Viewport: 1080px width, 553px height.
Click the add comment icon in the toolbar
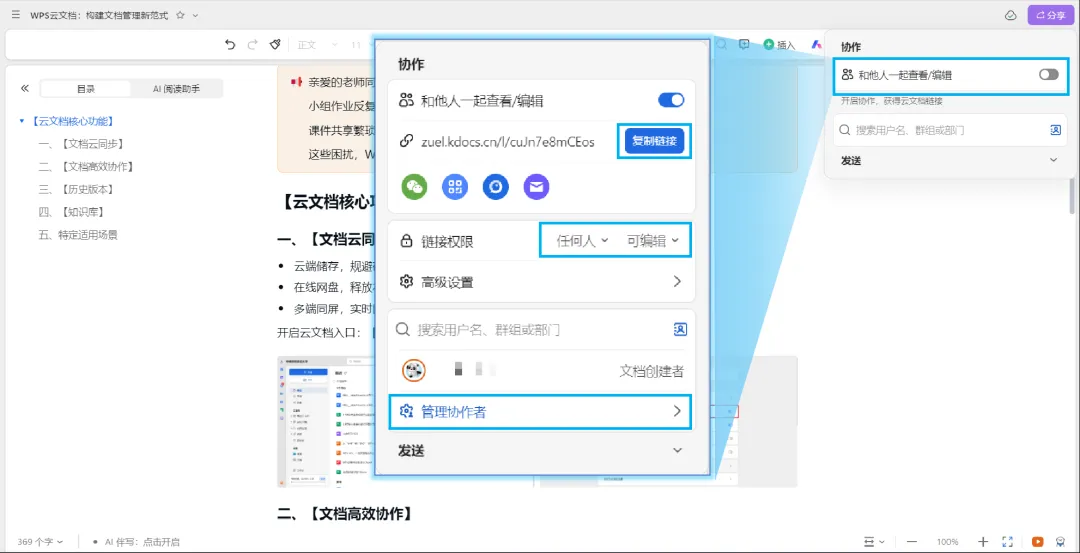pyautogui.click(x=744, y=45)
